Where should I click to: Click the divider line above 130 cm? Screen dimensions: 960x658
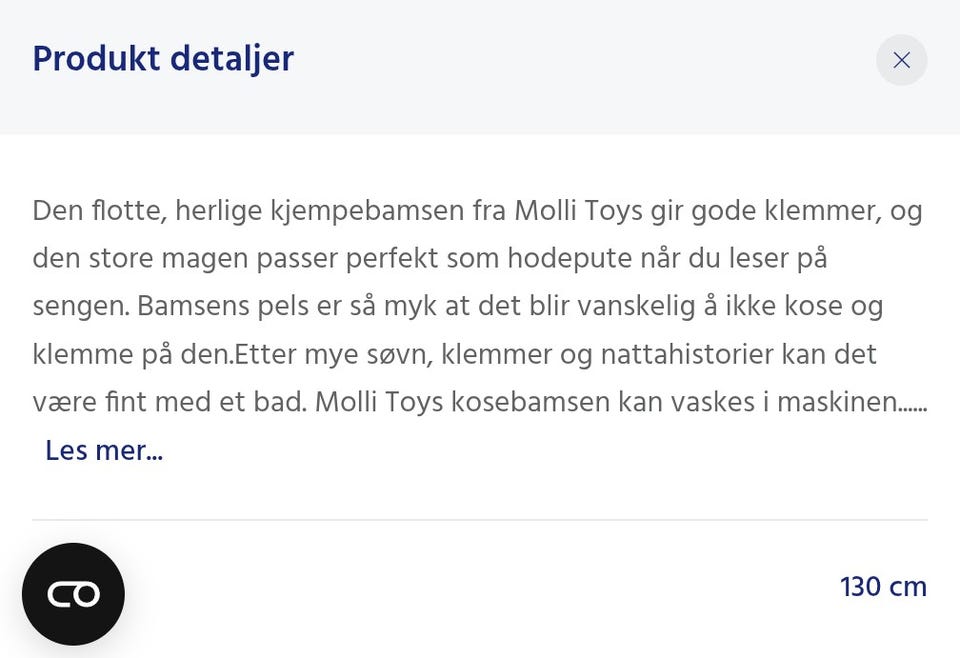pyautogui.click(x=480, y=520)
